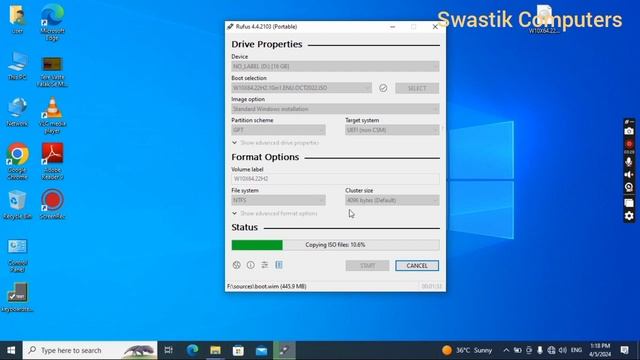Click the tray network globe icon

coord(551,350)
